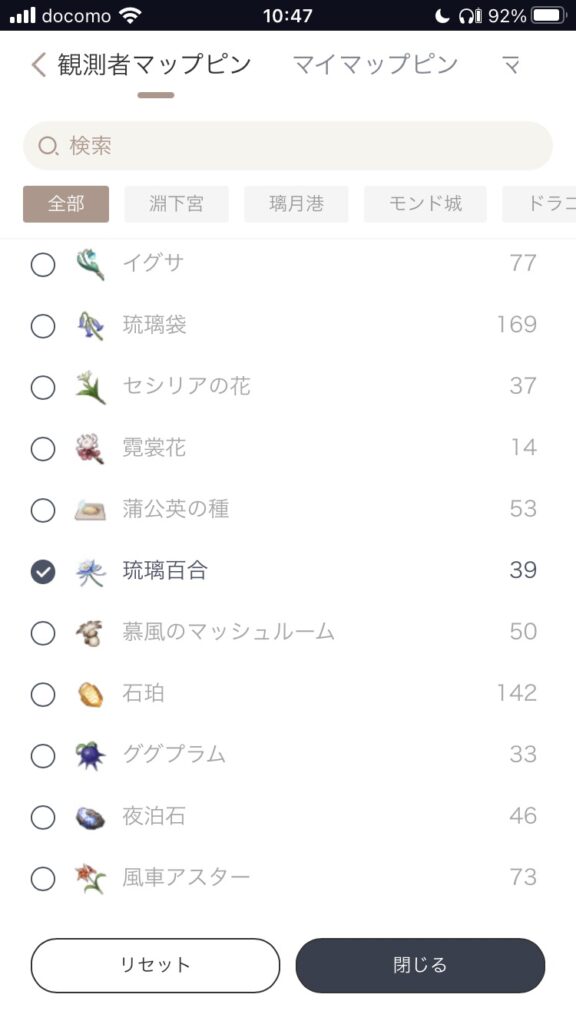The height and width of the screenshot is (1024, 576).
Task: Uncheck the 琉璃百合 checkbox
Action: (43, 572)
